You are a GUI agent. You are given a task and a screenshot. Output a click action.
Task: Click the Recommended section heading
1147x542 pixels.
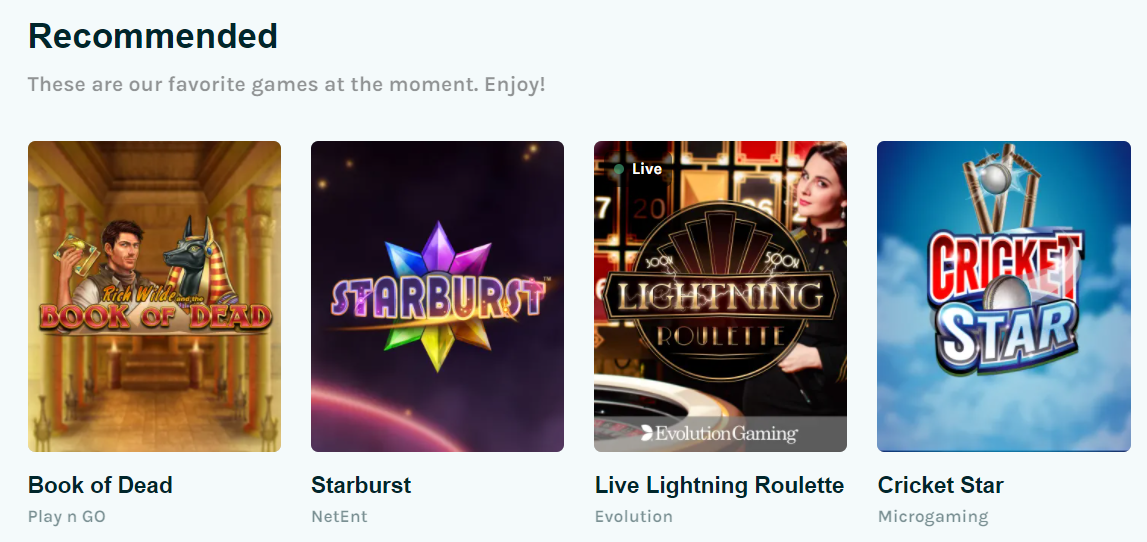(153, 36)
